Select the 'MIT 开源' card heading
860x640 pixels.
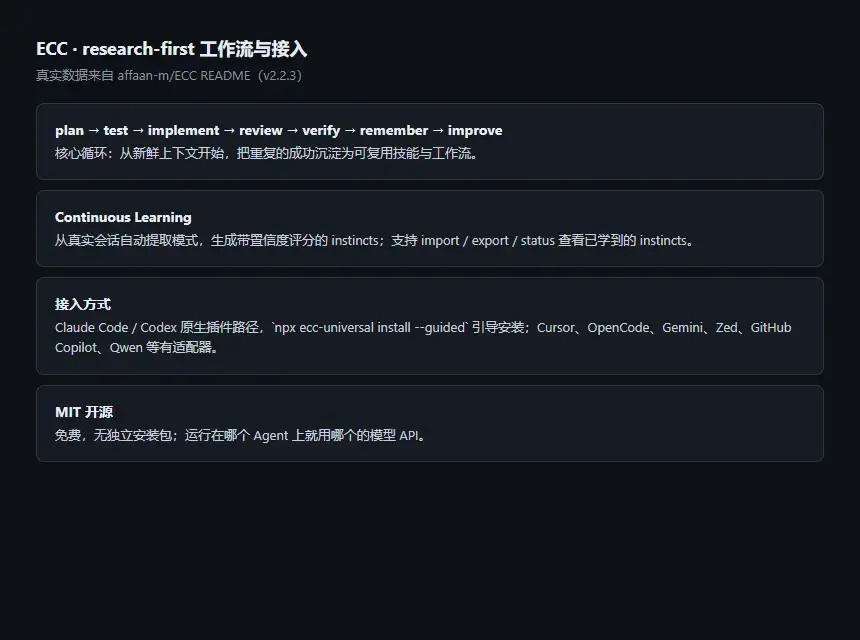pos(84,412)
